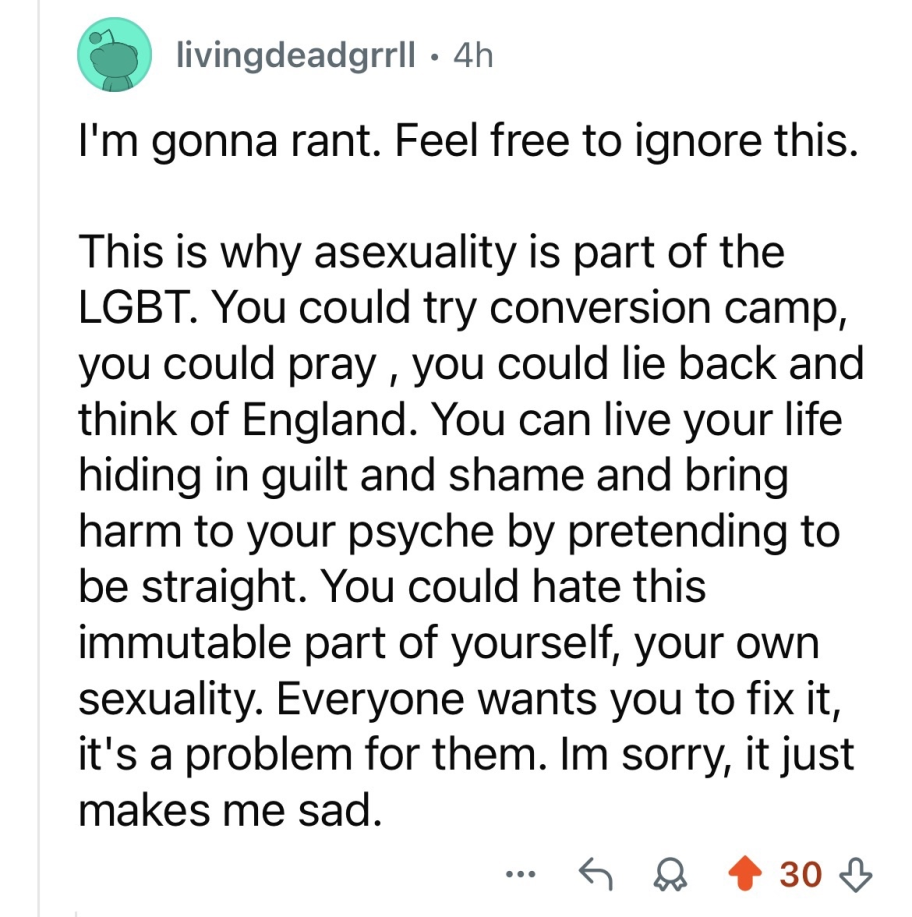Click the downward vote arrow icon
Screen dimensions: 912x917
853,873
